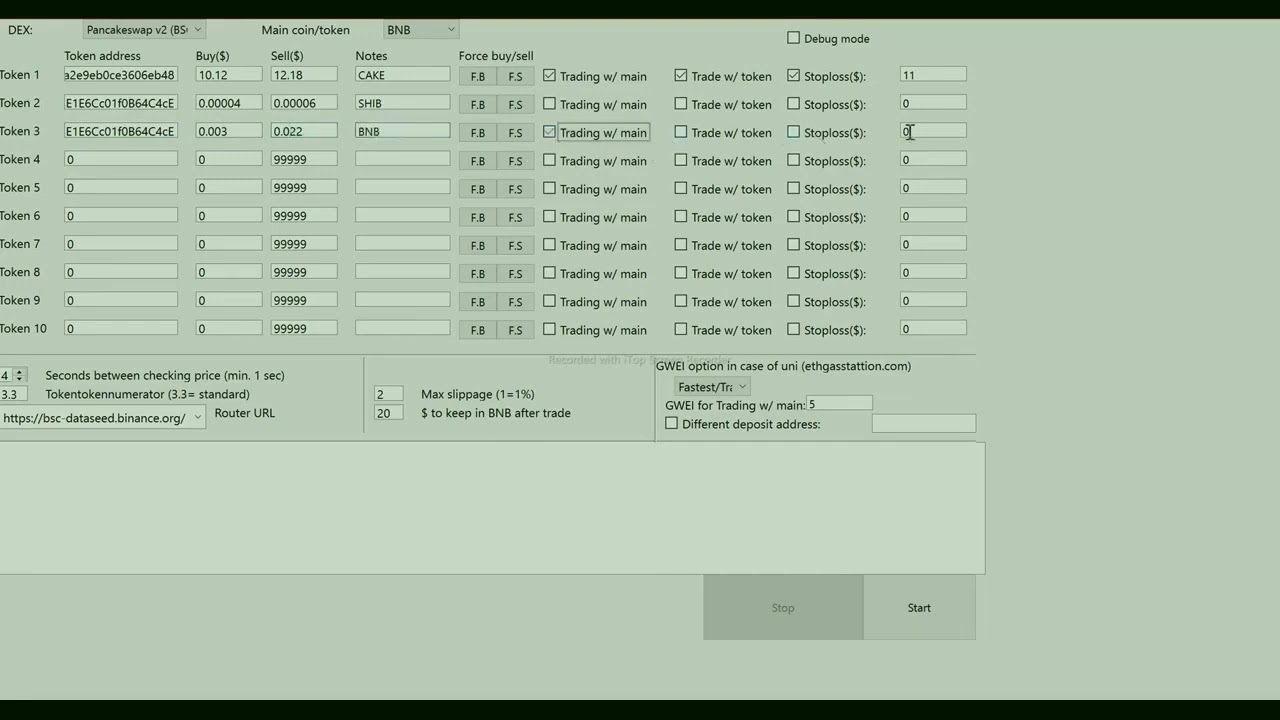The height and width of the screenshot is (720, 1280).
Task: Click F.S force sell for Token 3
Action: click(515, 132)
